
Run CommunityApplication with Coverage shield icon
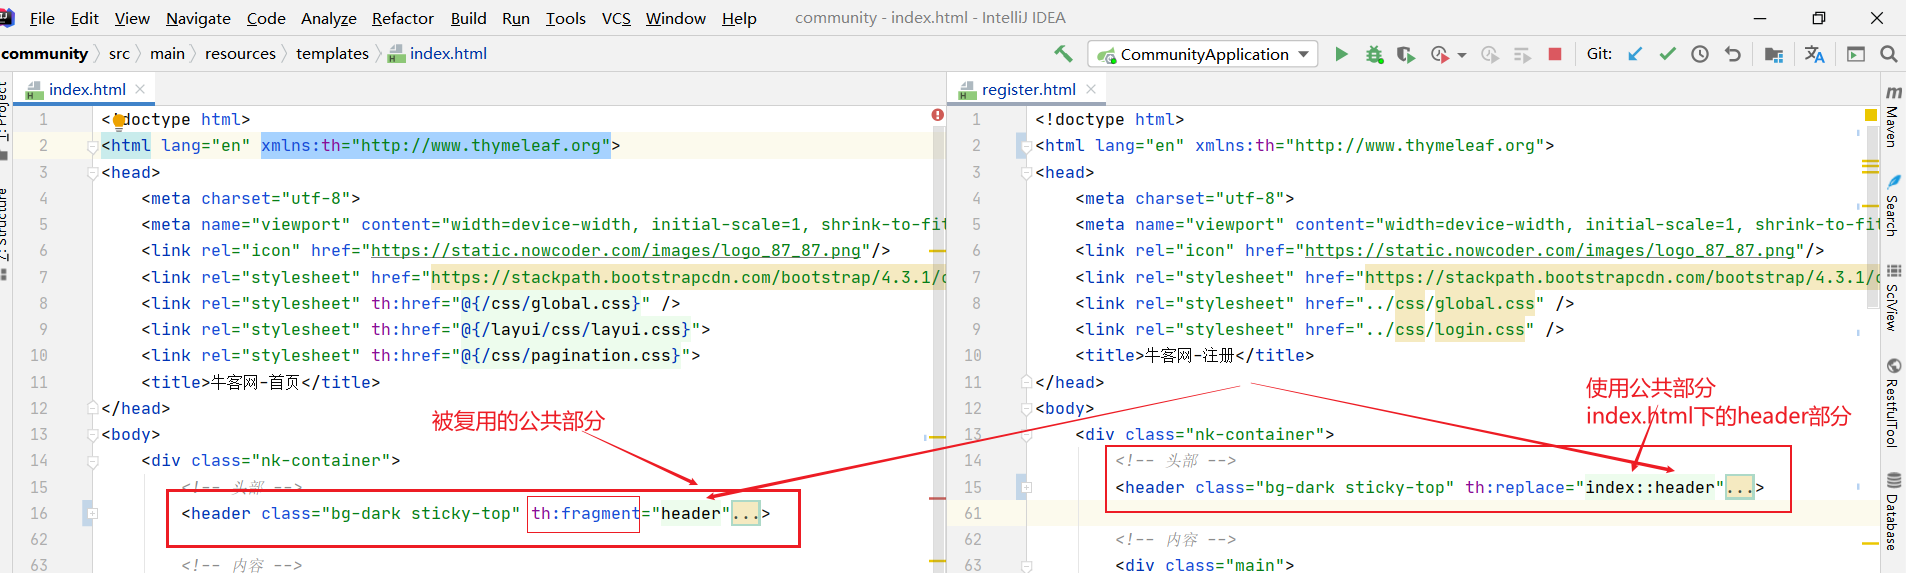click(1406, 54)
